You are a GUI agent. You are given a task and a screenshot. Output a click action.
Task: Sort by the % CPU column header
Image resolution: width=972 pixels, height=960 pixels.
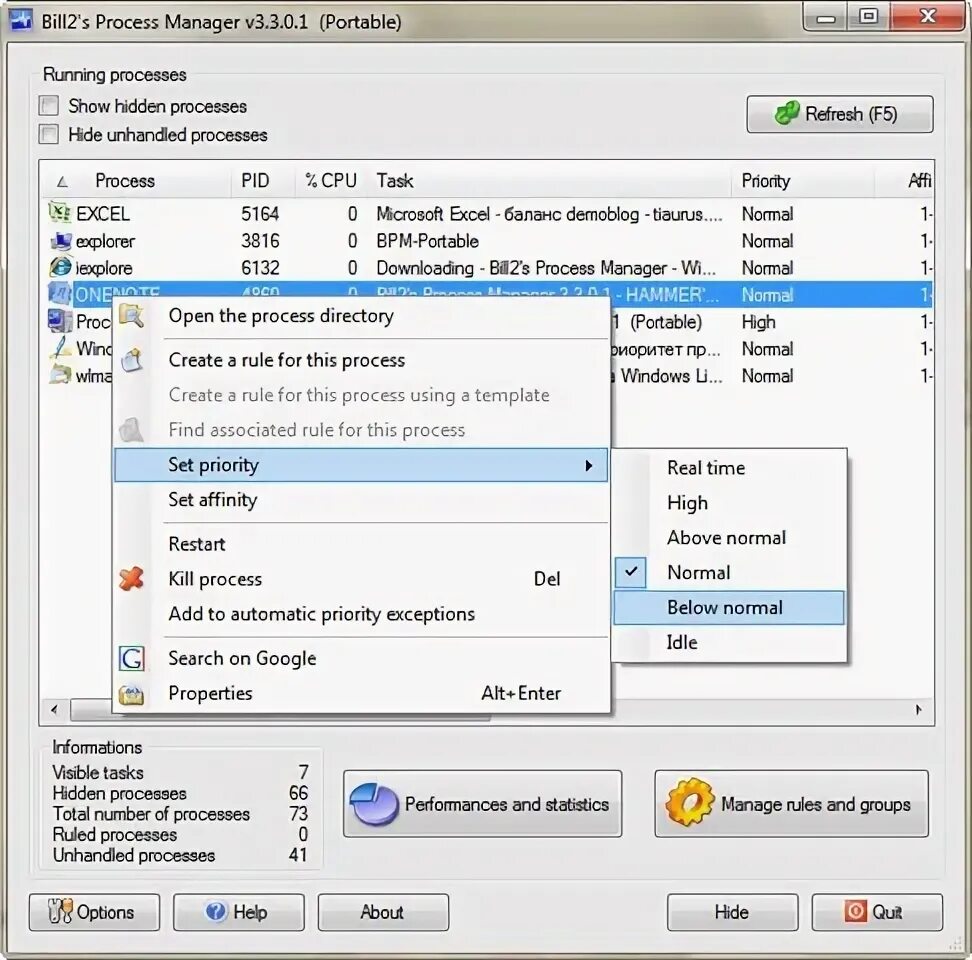[330, 180]
